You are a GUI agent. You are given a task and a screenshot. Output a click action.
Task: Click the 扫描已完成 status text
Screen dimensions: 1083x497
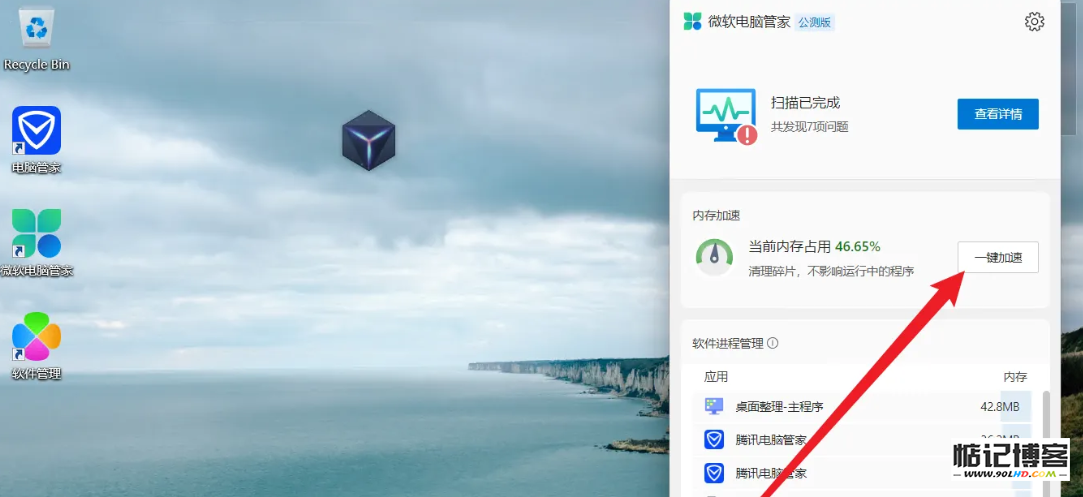(x=805, y=103)
